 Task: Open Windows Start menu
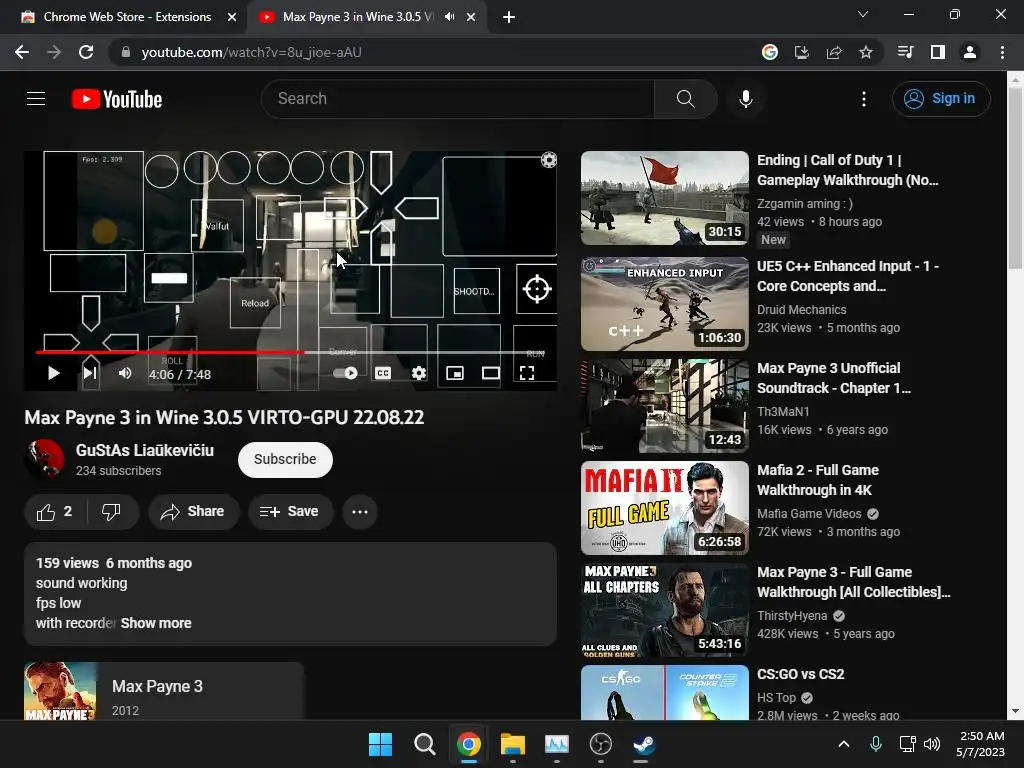[380, 744]
